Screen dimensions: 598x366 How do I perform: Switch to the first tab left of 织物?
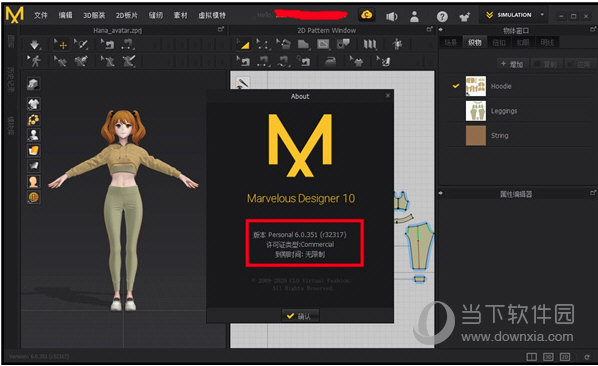tap(450, 42)
